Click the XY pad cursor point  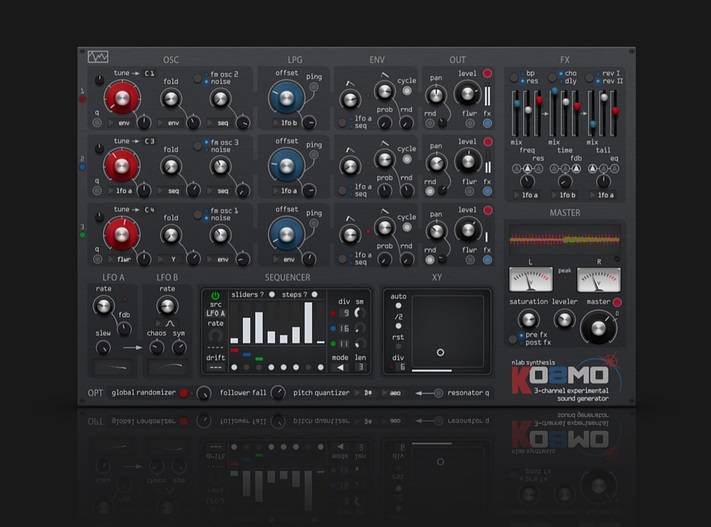pos(440,352)
